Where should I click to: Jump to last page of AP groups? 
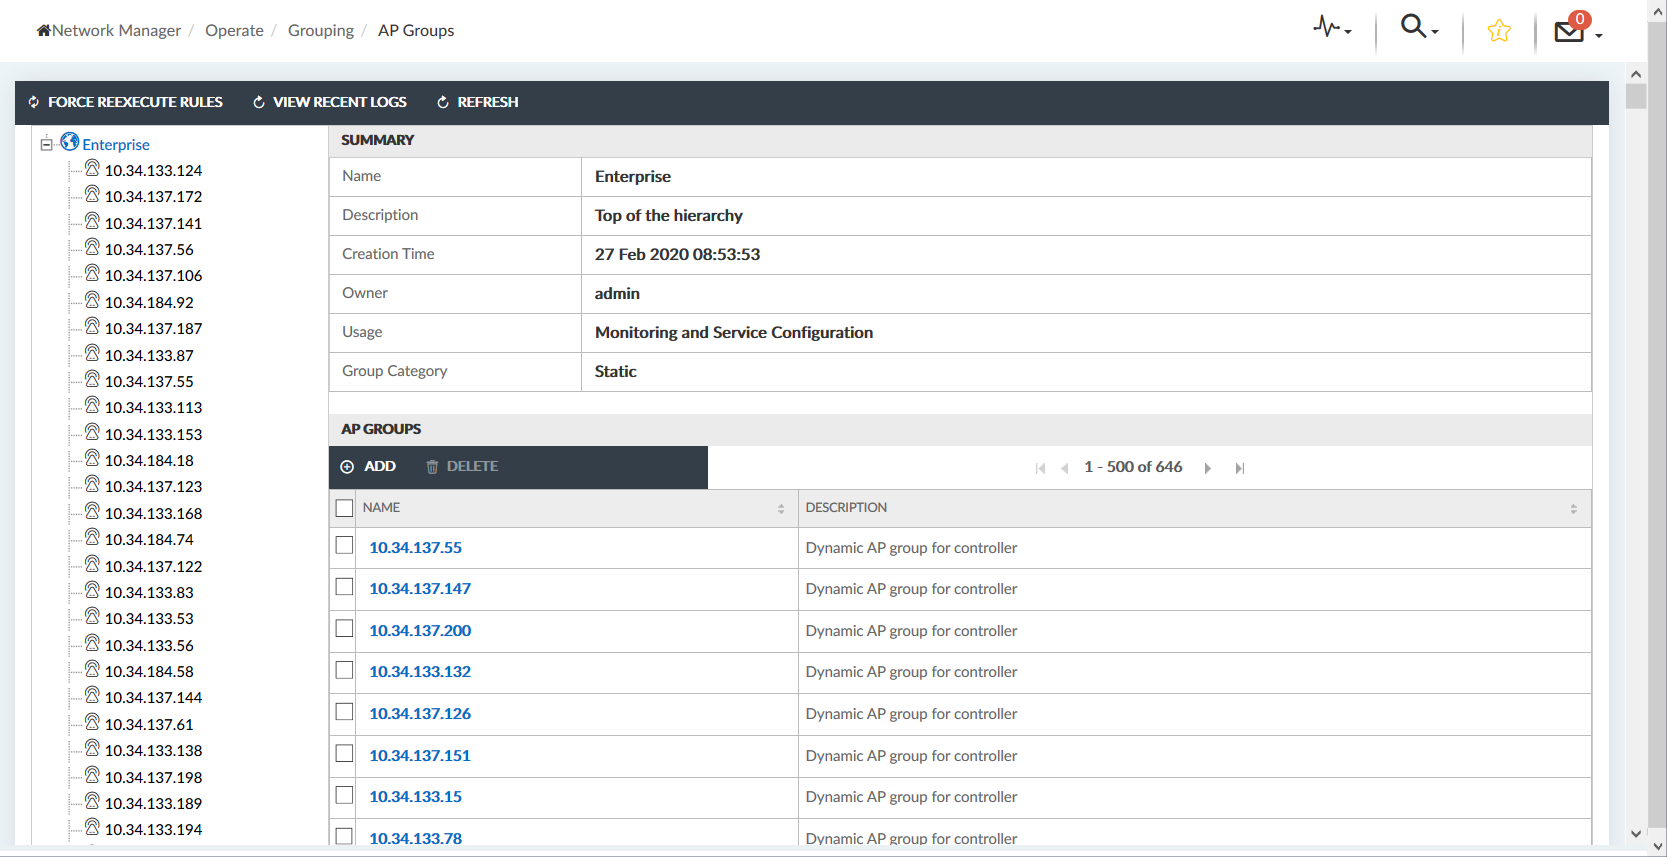pos(1240,468)
